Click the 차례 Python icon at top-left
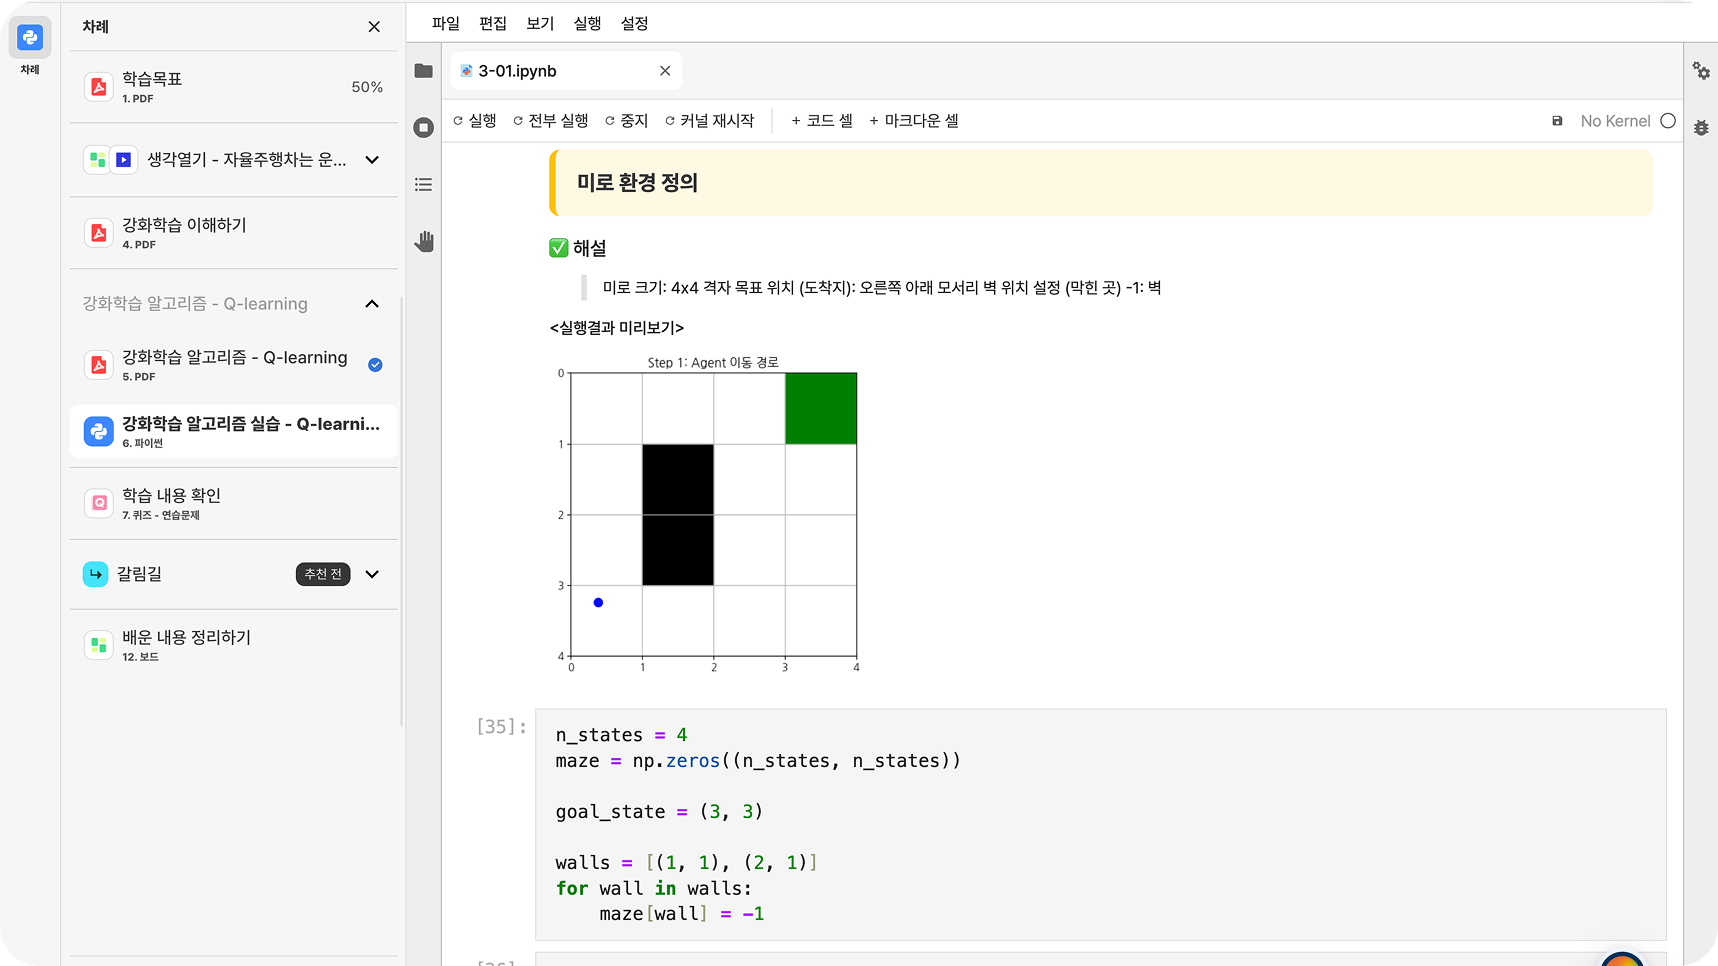Image resolution: width=1718 pixels, height=966 pixels. [30, 39]
